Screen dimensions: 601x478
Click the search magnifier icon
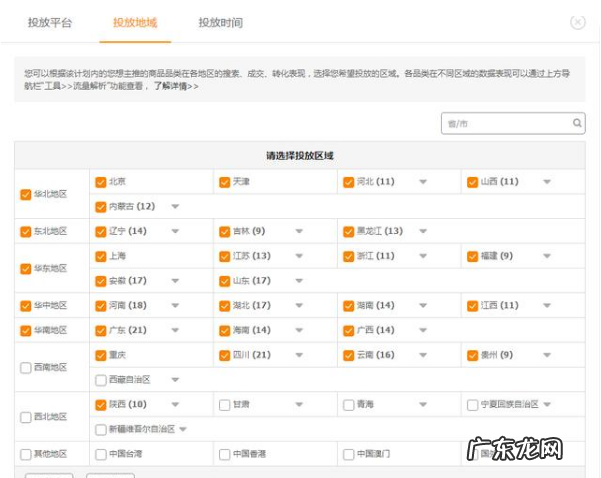click(x=577, y=123)
